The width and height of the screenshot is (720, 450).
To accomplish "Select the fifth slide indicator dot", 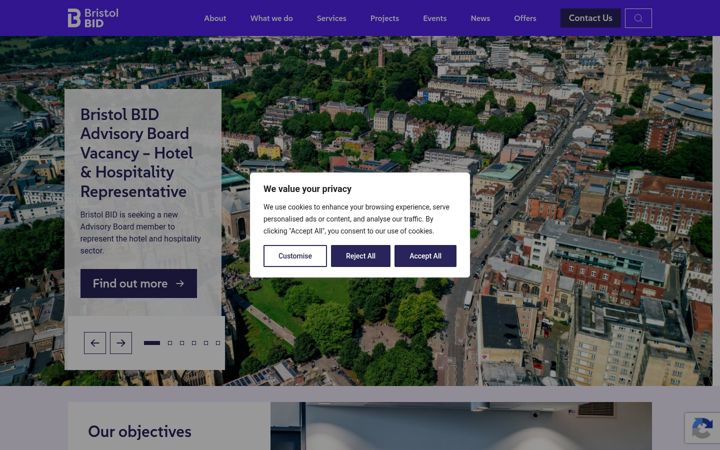I will [206, 343].
